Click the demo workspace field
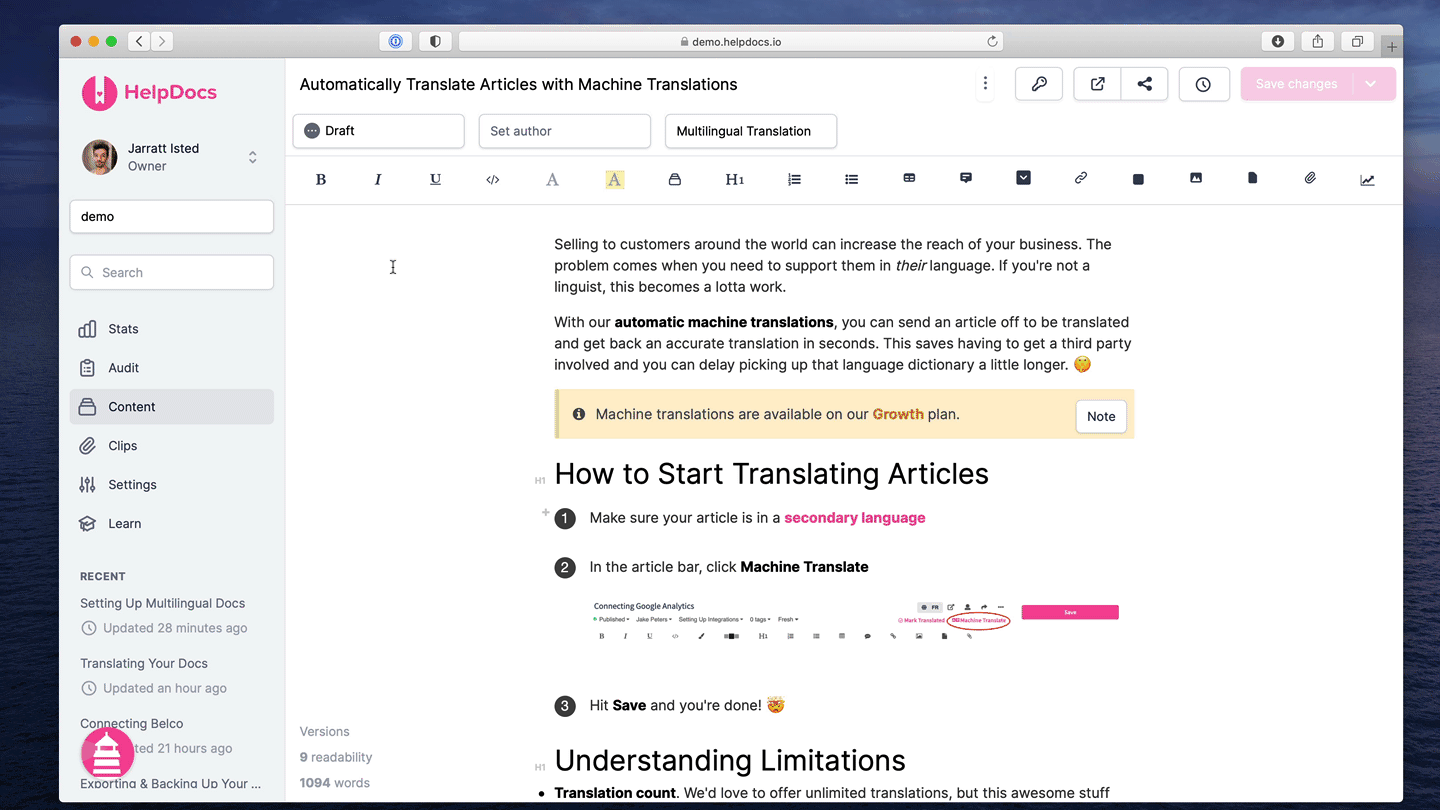The width and height of the screenshot is (1440, 810). 171,217
